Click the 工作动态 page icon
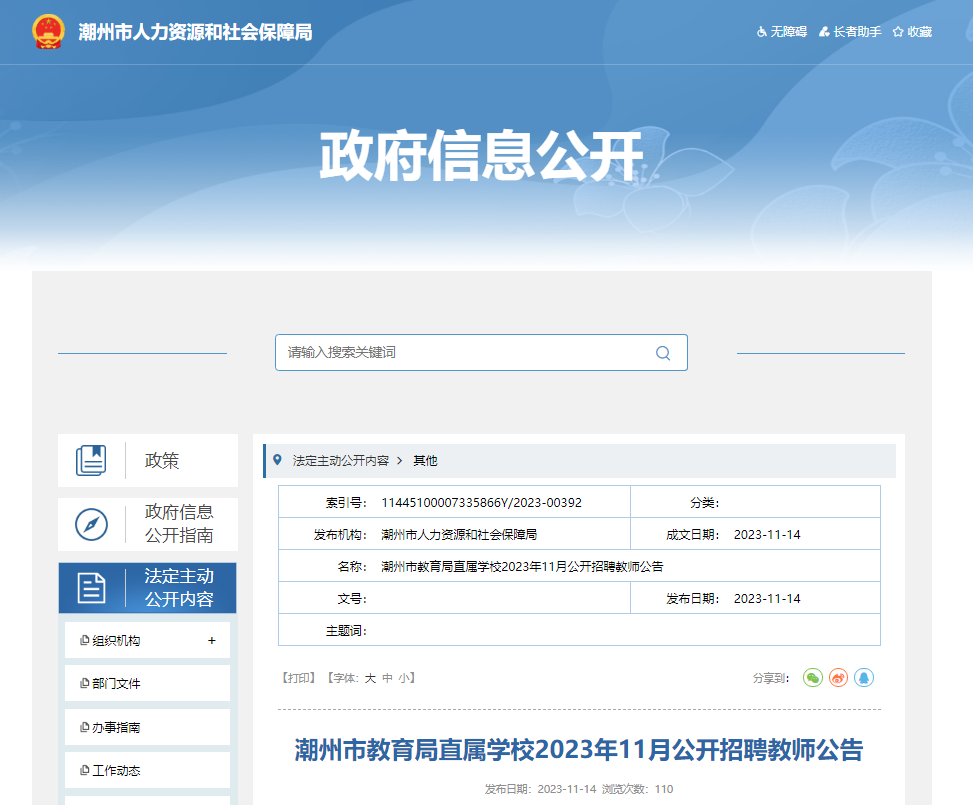Screen dimensions: 973x805 [84, 770]
